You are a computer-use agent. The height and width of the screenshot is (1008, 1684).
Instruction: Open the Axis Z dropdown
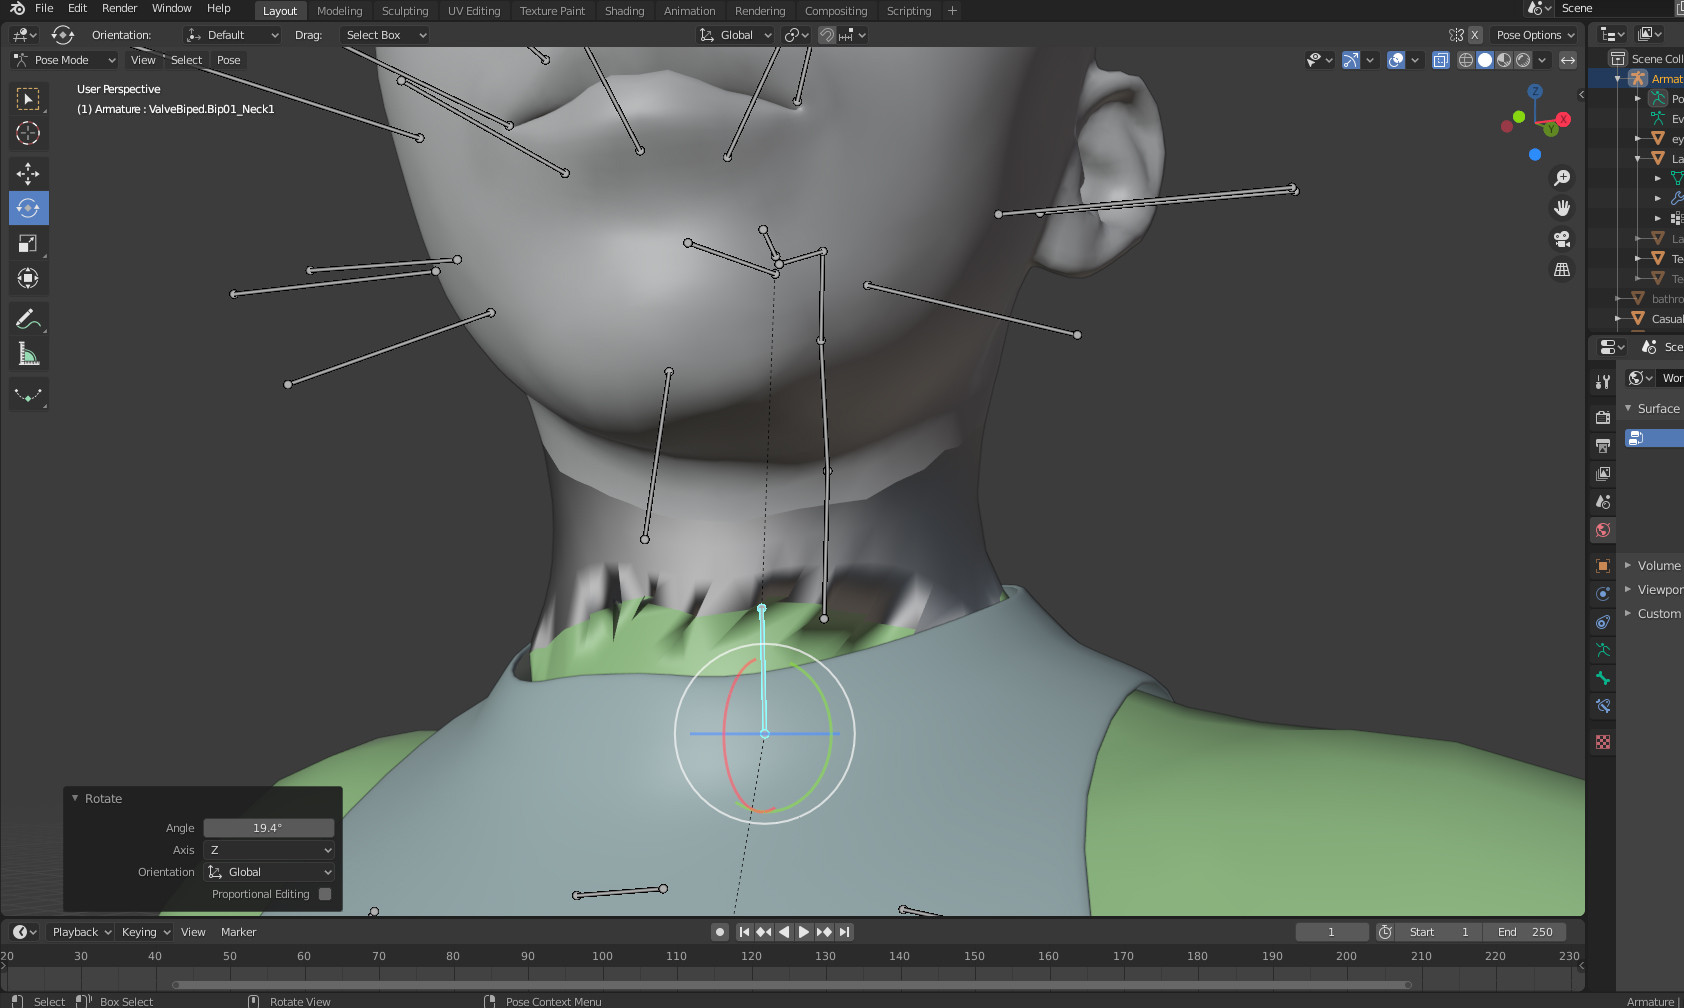tap(269, 850)
